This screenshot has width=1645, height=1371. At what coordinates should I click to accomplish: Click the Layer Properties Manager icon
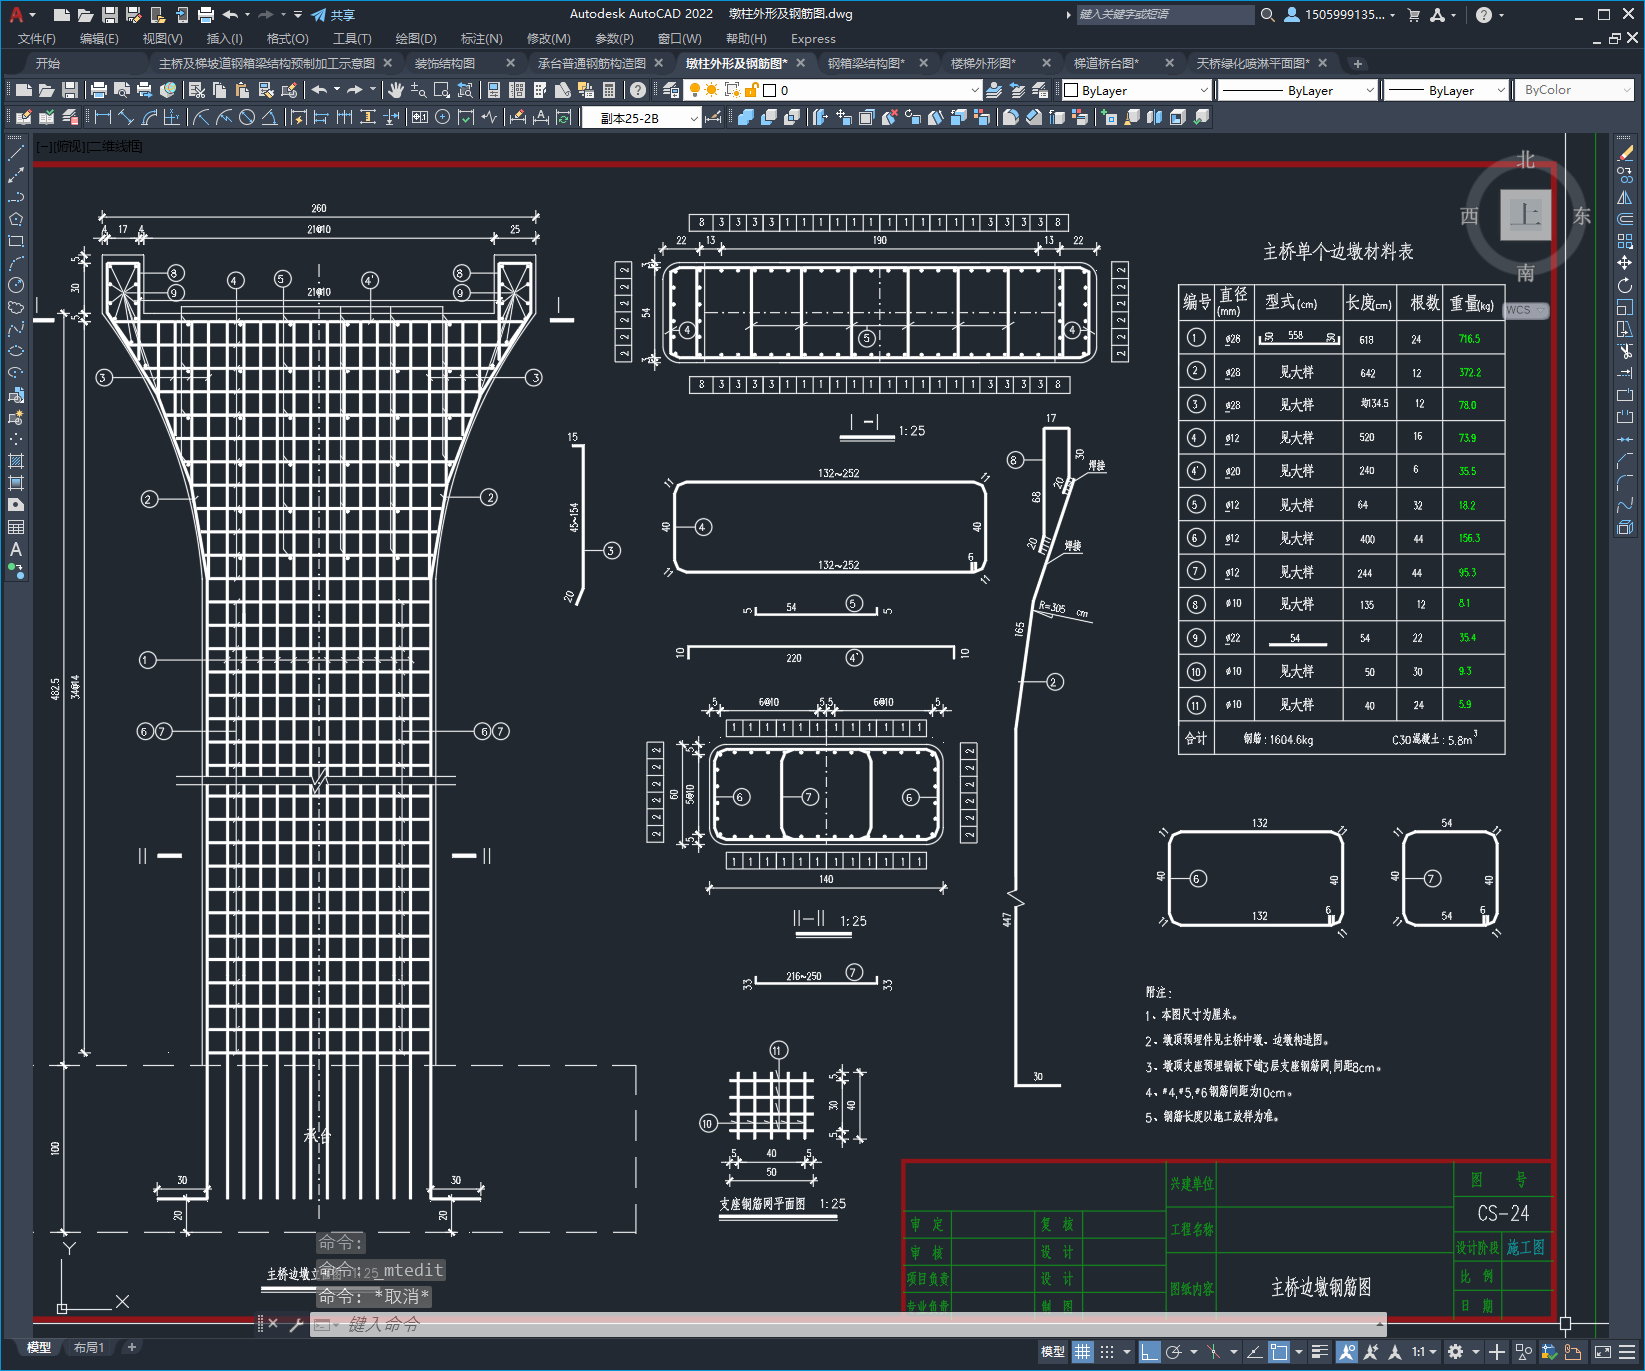[669, 90]
